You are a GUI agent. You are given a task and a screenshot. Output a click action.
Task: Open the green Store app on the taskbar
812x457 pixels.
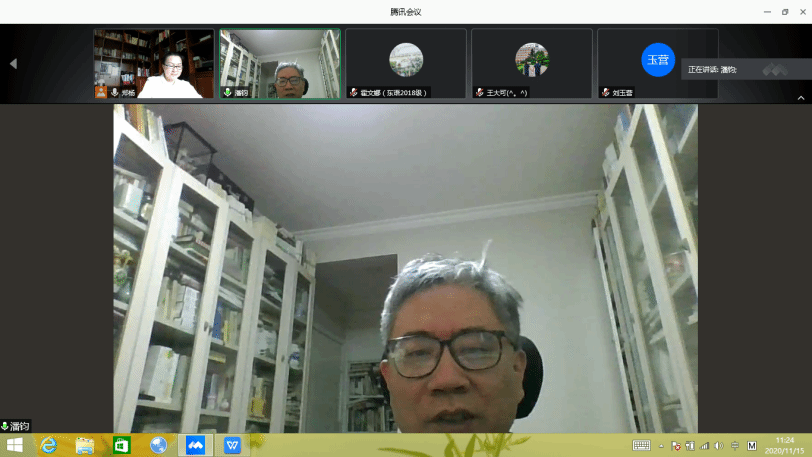pyautogui.click(x=122, y=446)
